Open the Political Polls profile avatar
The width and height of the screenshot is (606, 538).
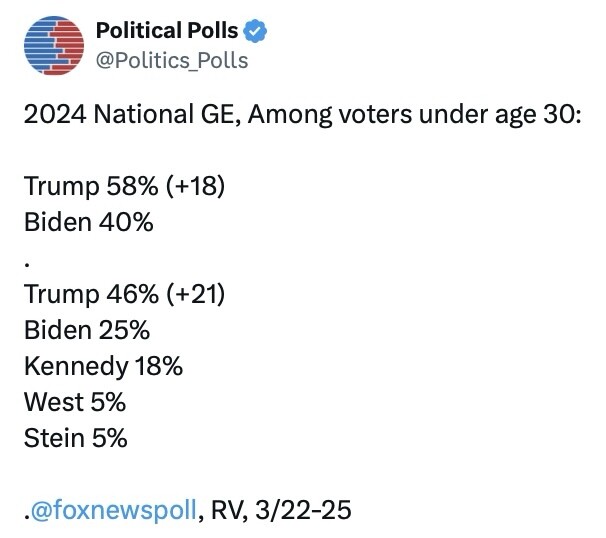pyautogui.click(x=54, y=45)
